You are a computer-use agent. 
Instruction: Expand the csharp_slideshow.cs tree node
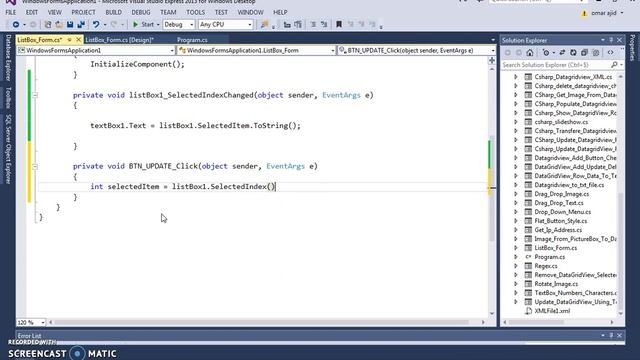516,122
